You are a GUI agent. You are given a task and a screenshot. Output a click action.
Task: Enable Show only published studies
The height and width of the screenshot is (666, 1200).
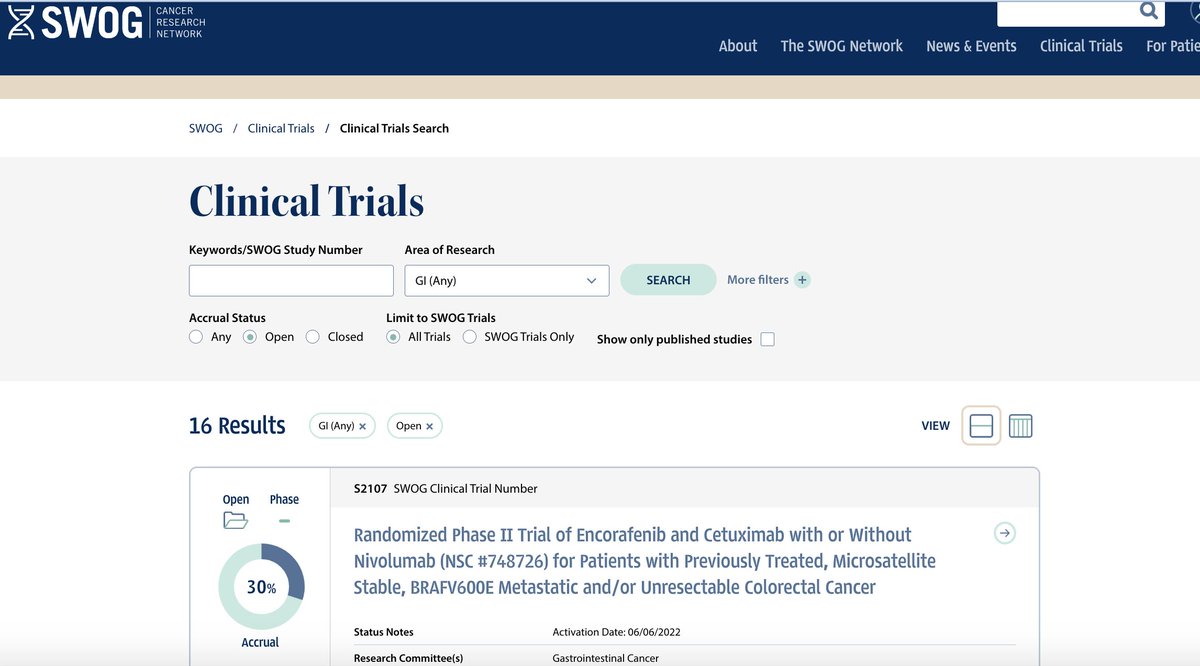tap(767, 339)
